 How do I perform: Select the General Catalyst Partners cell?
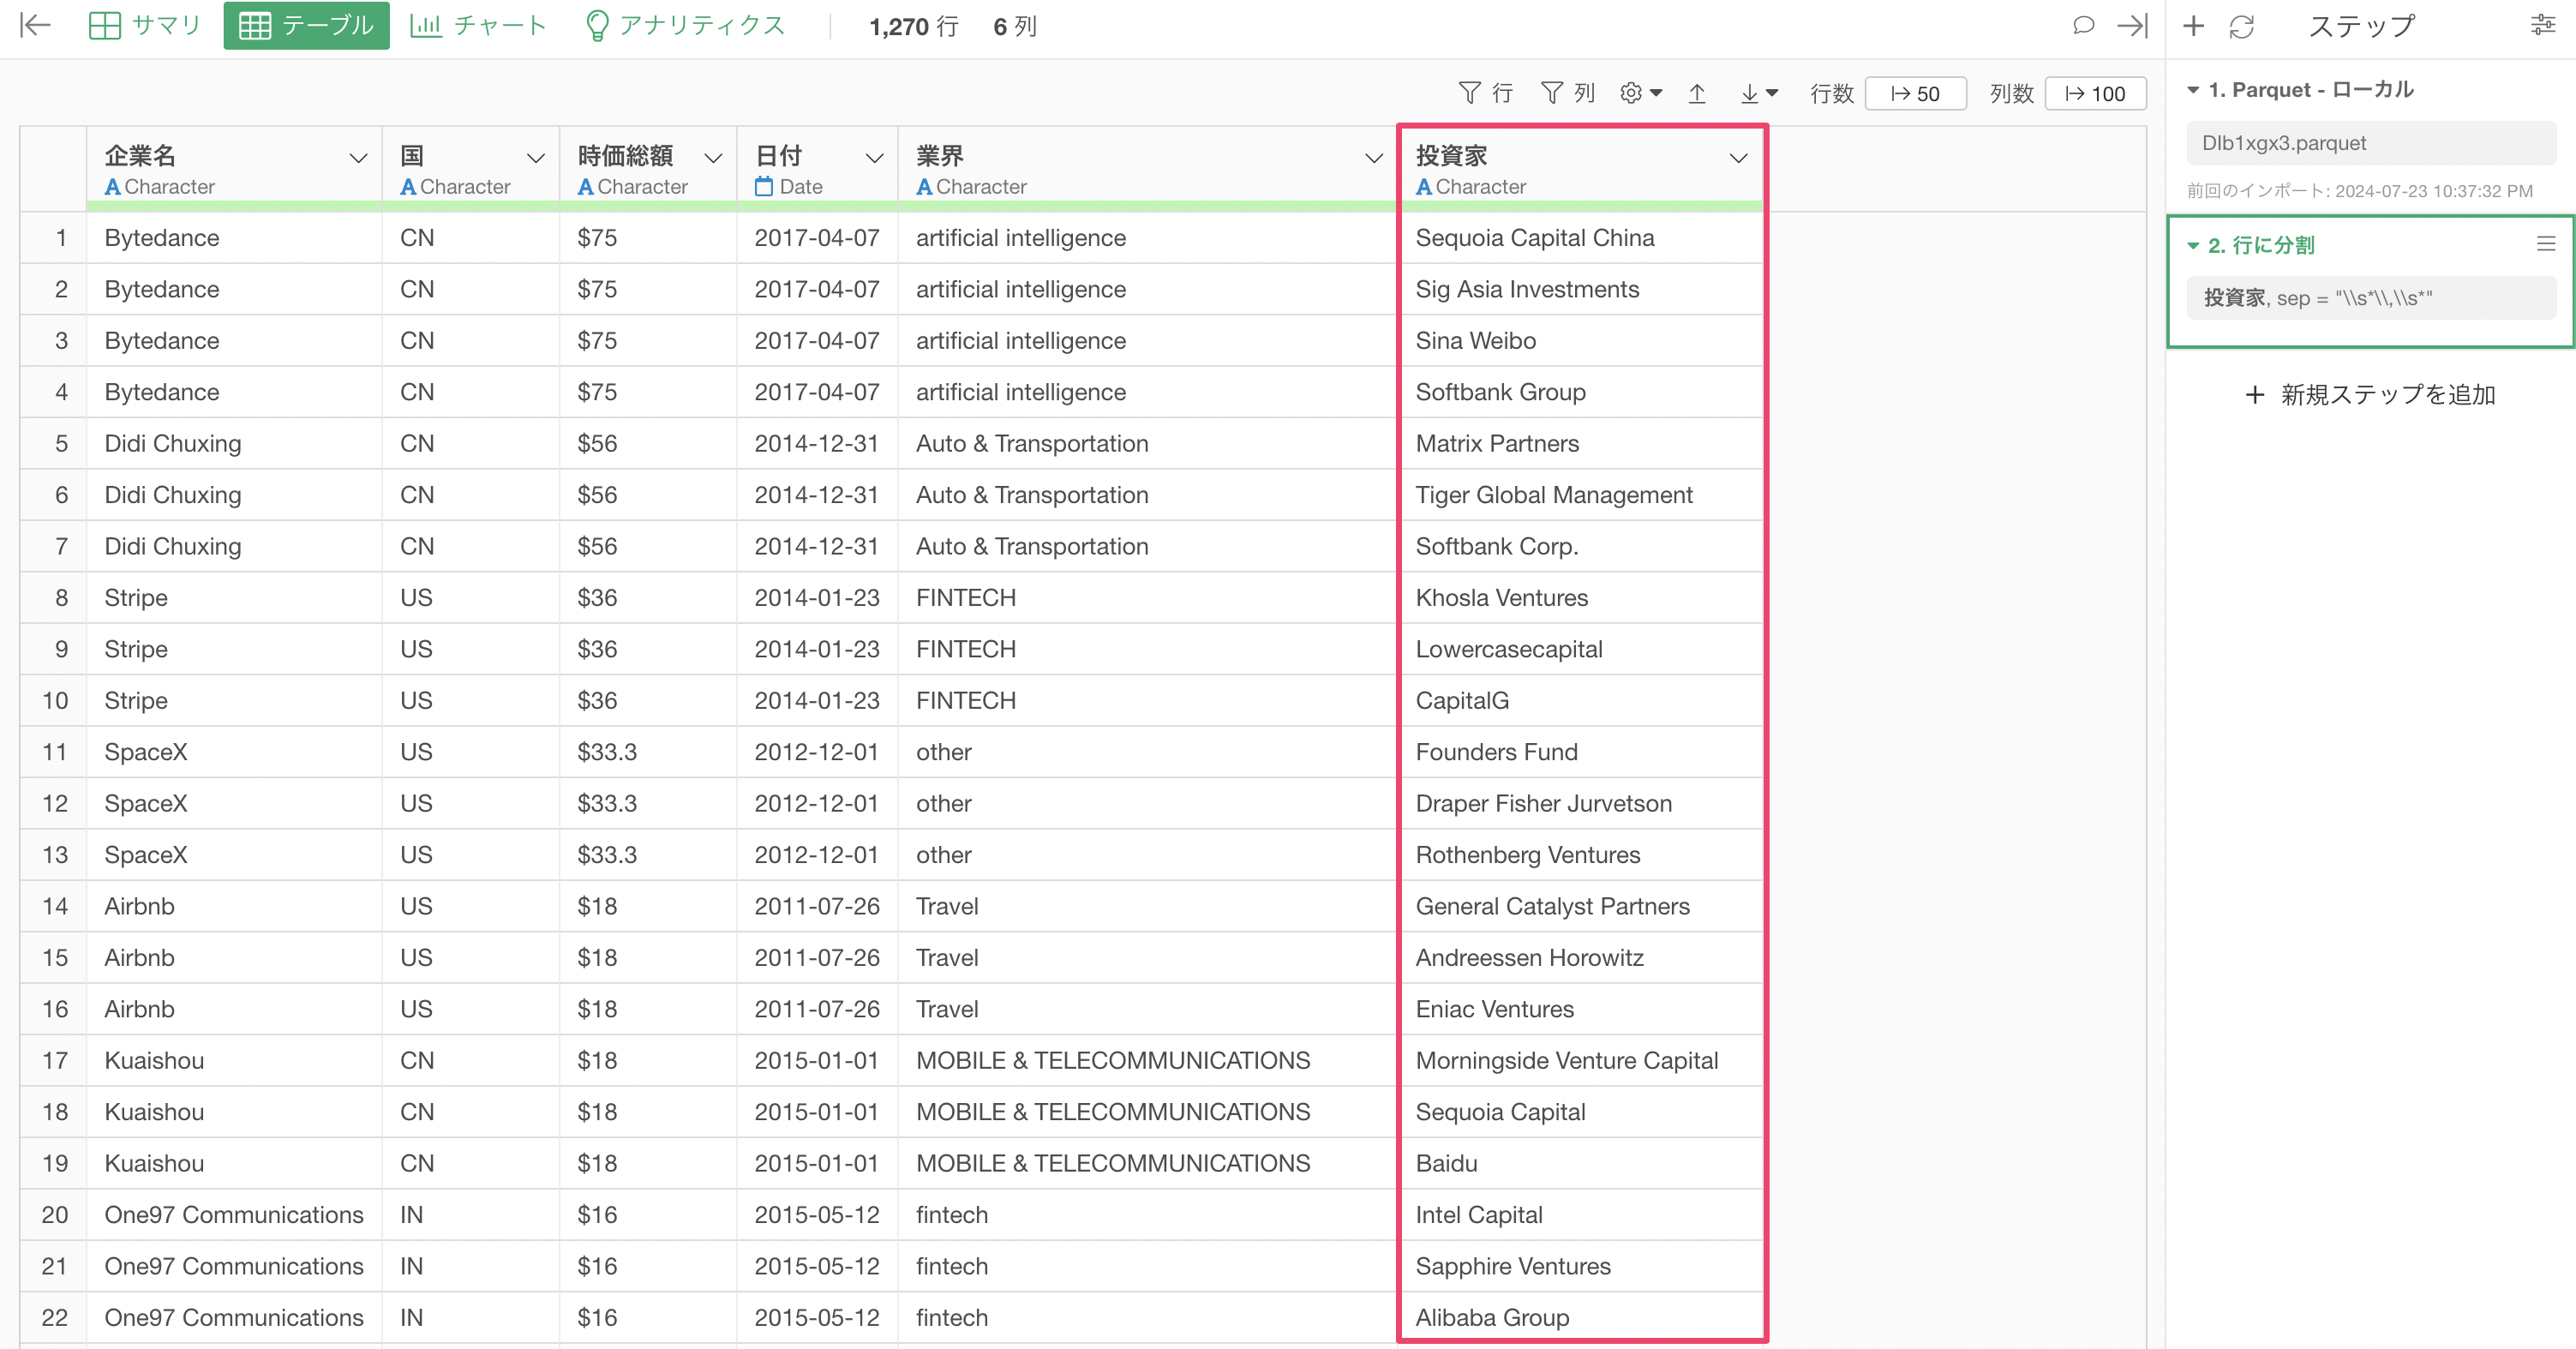tap(1581, 907)
